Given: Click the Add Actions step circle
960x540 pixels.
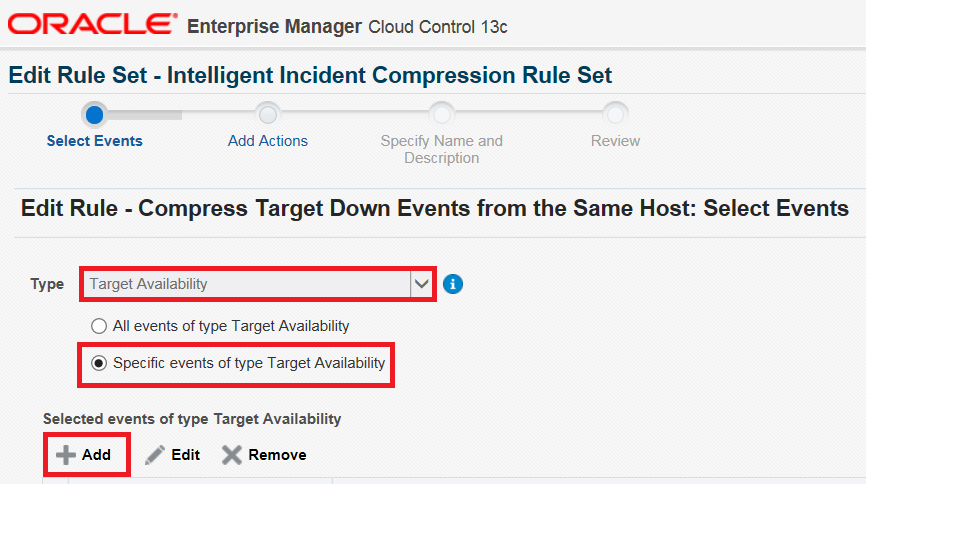Looking at the screenshot, I should (x=268, y=114).
